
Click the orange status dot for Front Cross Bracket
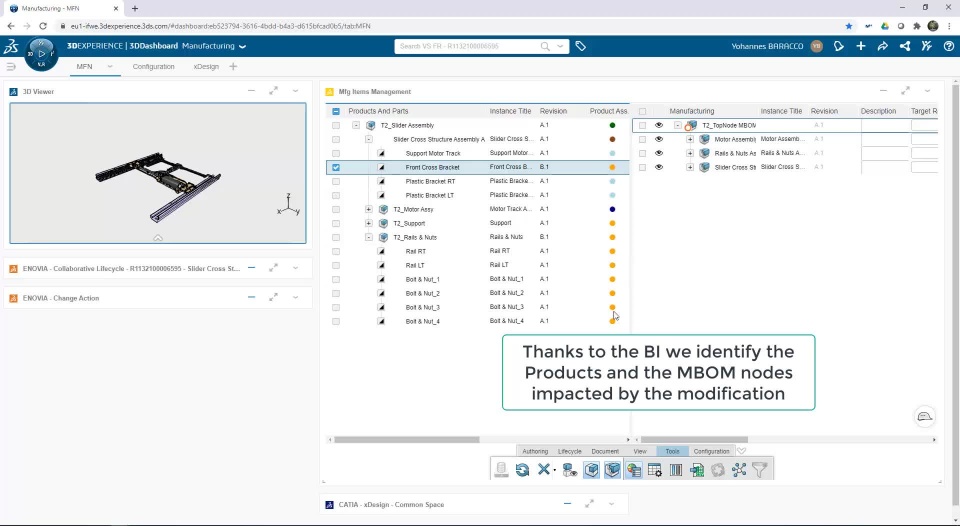click(x=612, y=167)
